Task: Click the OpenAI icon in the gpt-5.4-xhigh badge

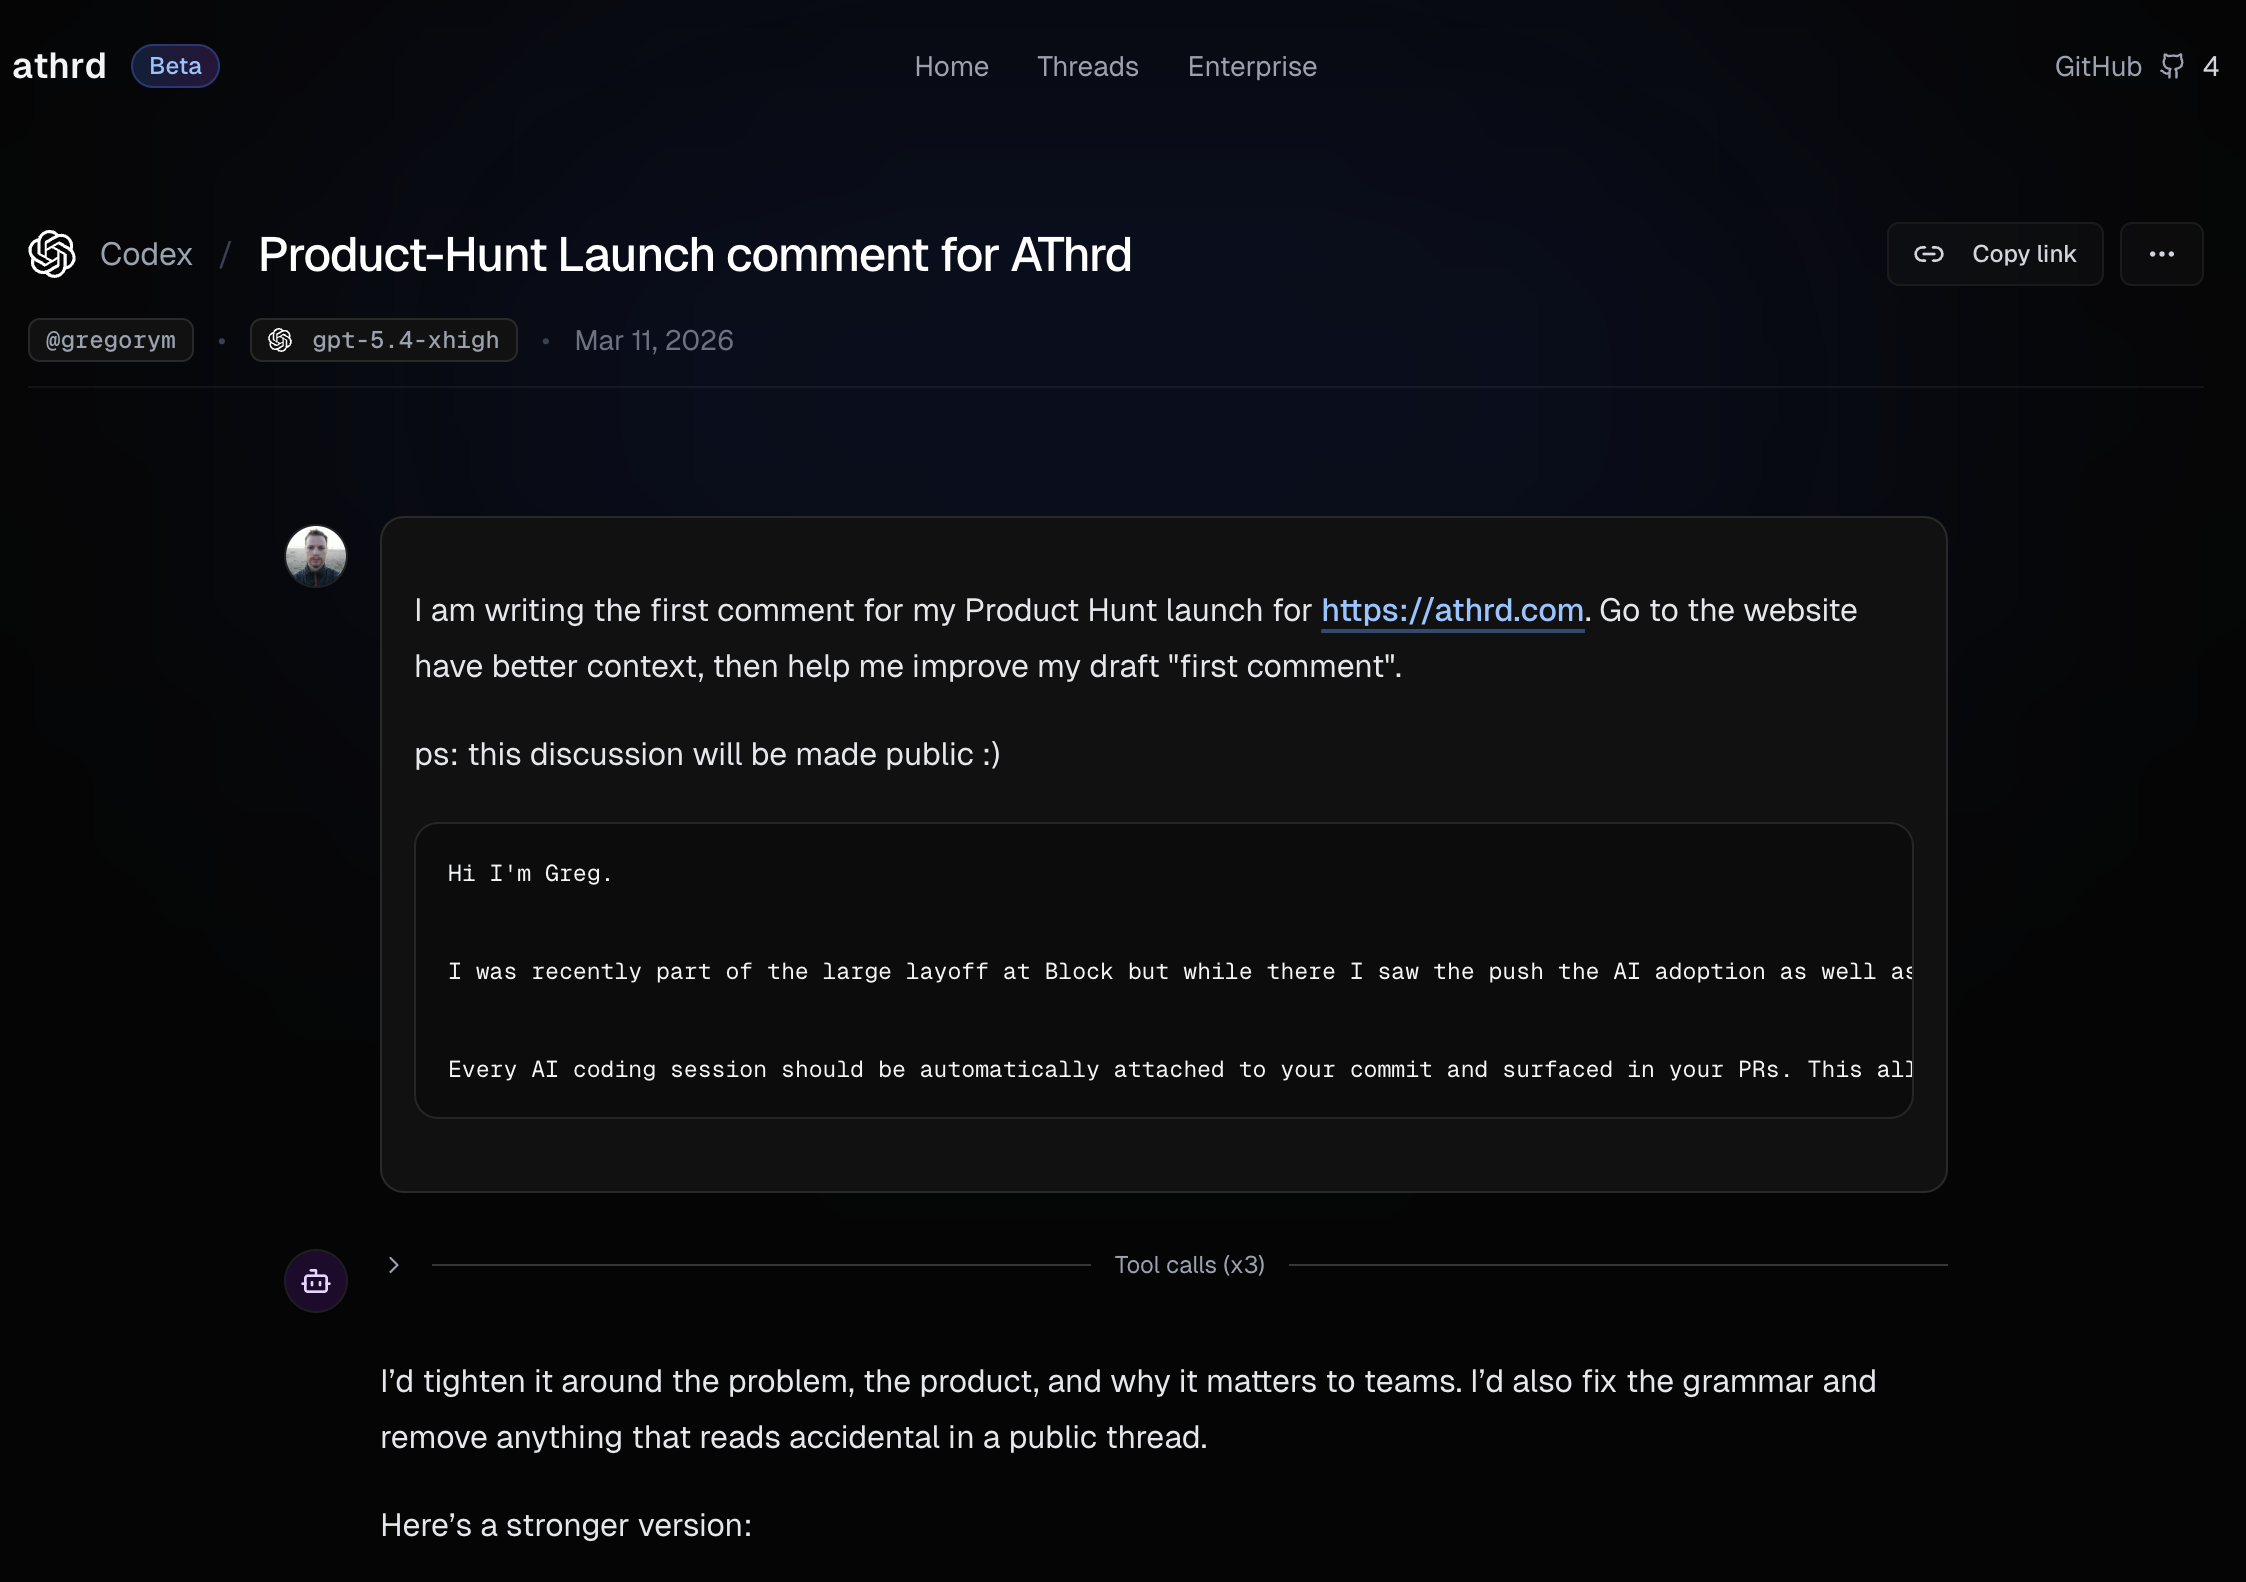Action: (x=281, y=340)
